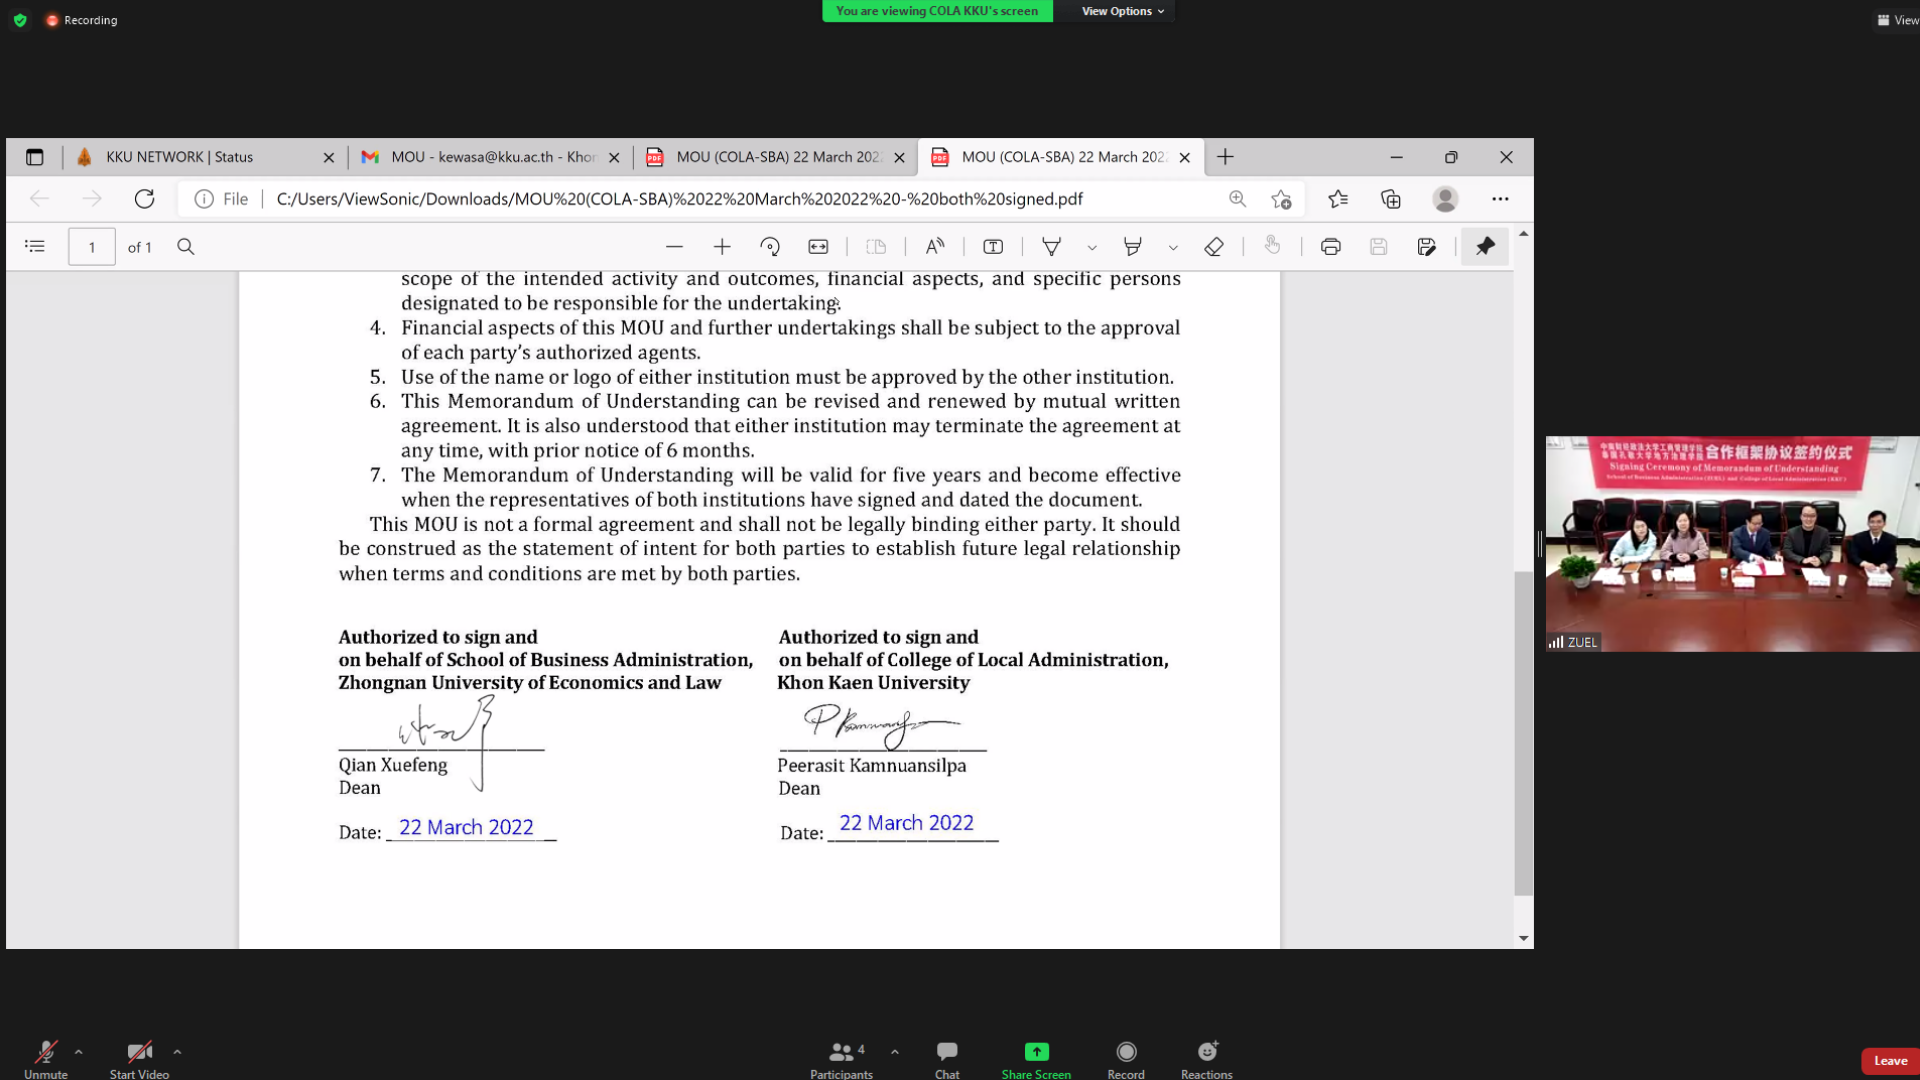Viewport: 1920px width, 1080px height.
Task: Click the Zoom View button
Action: pos(1898,20)
